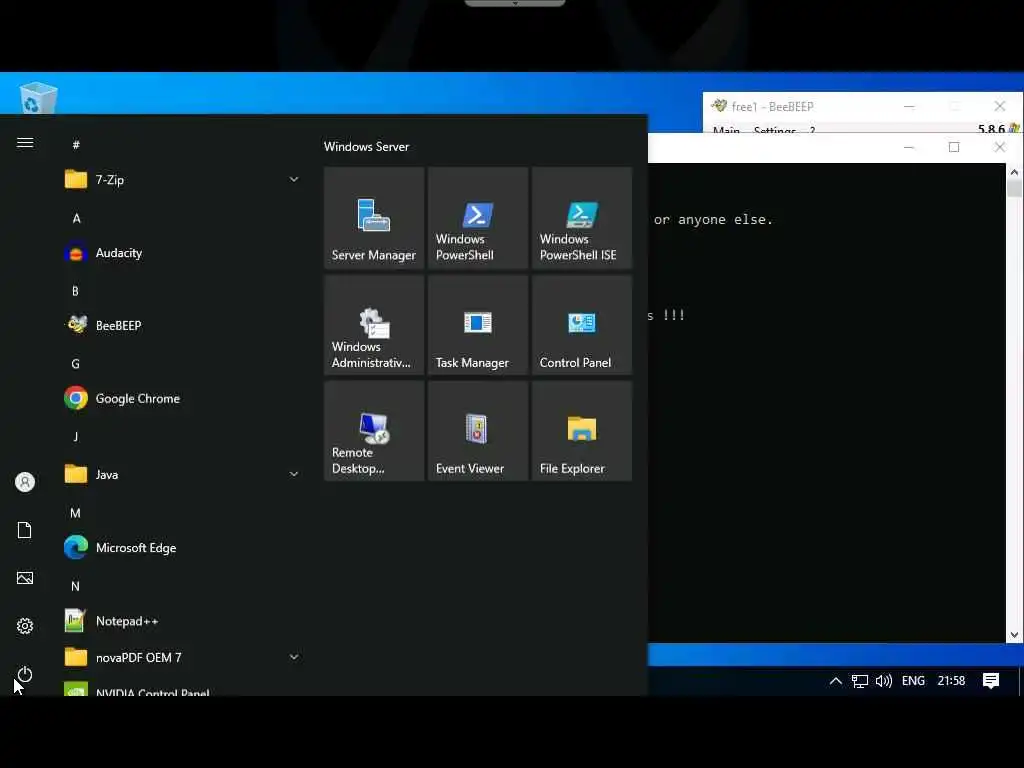
Task: Open the user account icon
Action: click(x=25, y=482)
